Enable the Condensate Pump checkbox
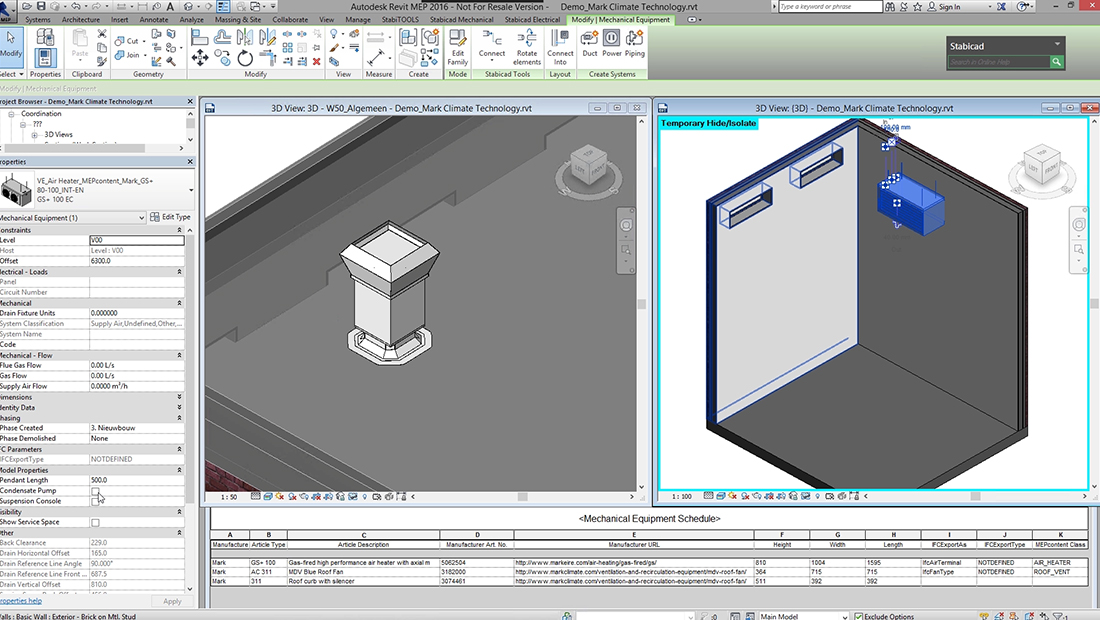Screen dimensions: 1100x620 point(96,491)
